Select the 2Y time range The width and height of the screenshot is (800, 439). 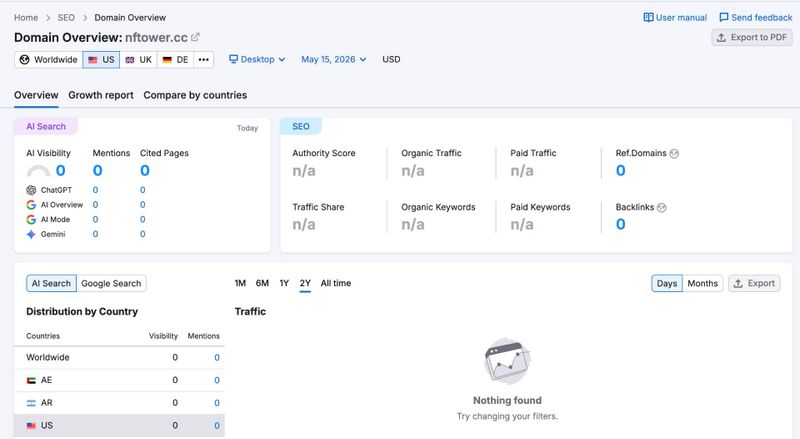coord(305,283)
